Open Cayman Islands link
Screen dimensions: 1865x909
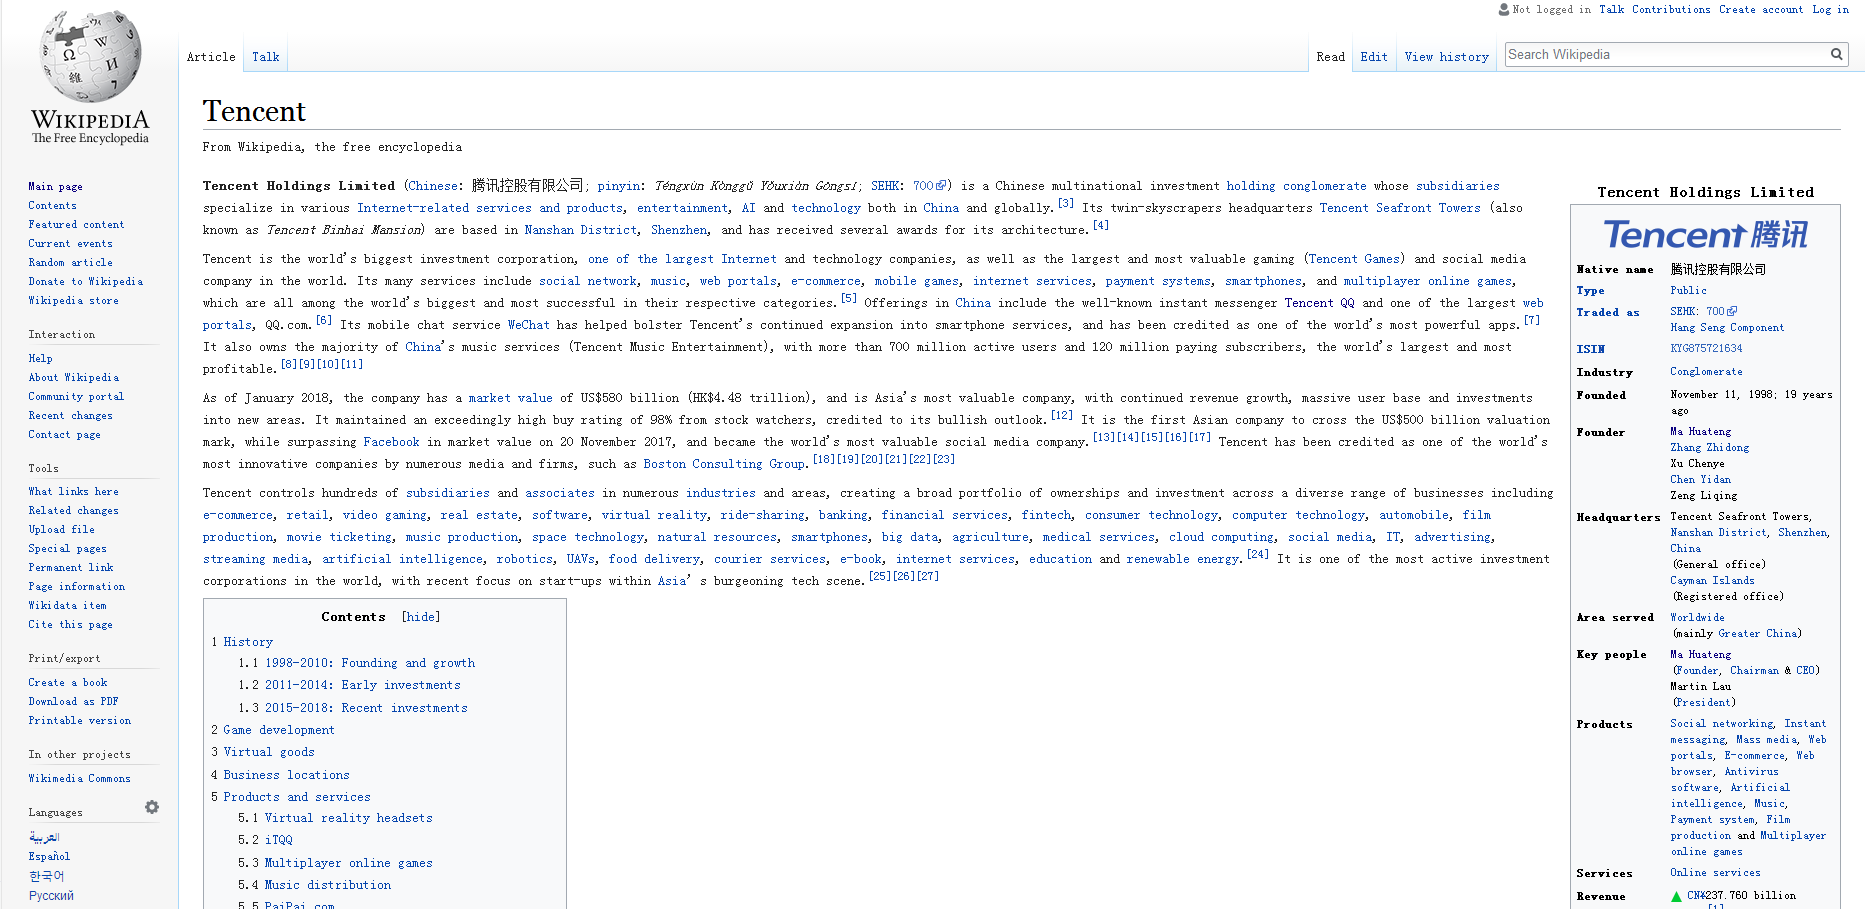(1712, 581)
